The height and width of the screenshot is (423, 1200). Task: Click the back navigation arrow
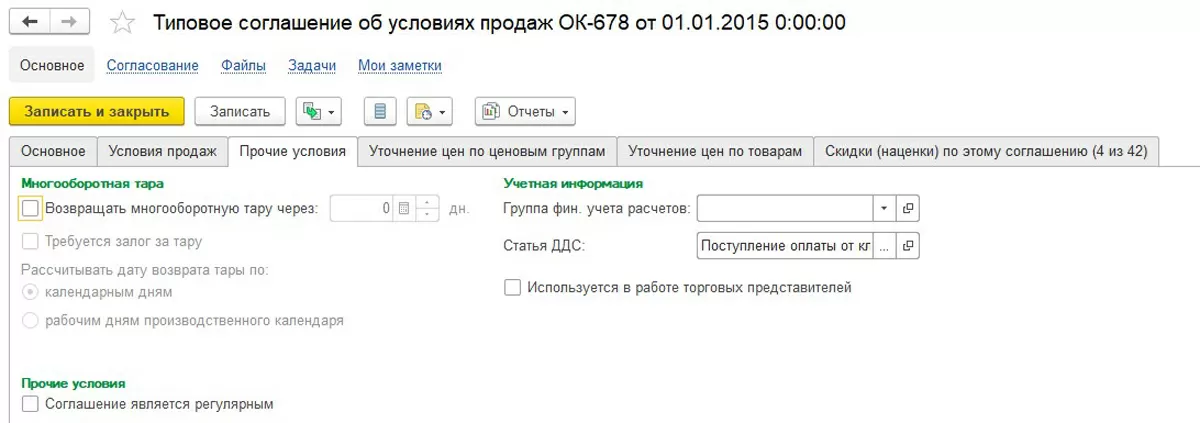pyautogui.click(x=29, y=21)
